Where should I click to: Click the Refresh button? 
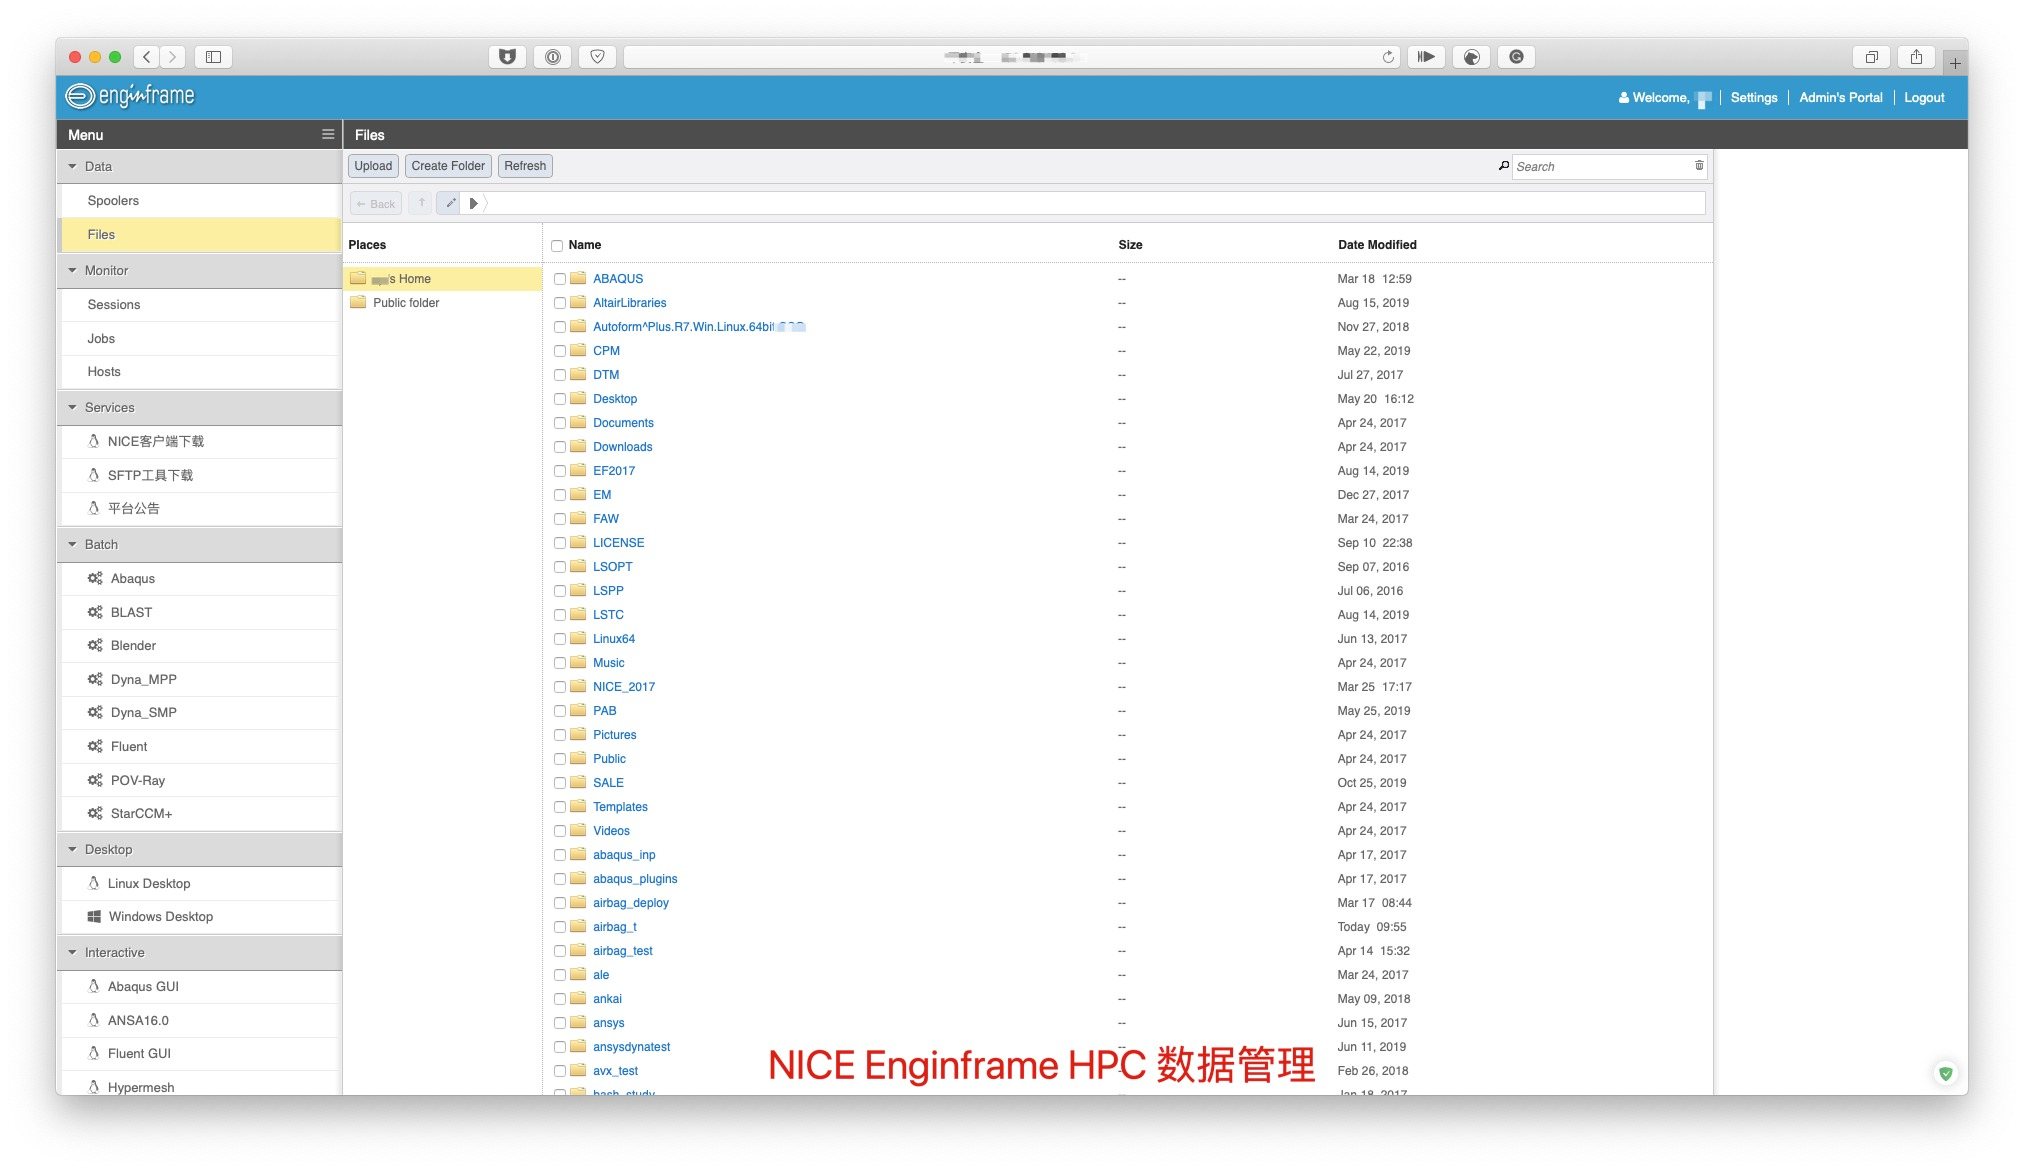pos(525,166)
